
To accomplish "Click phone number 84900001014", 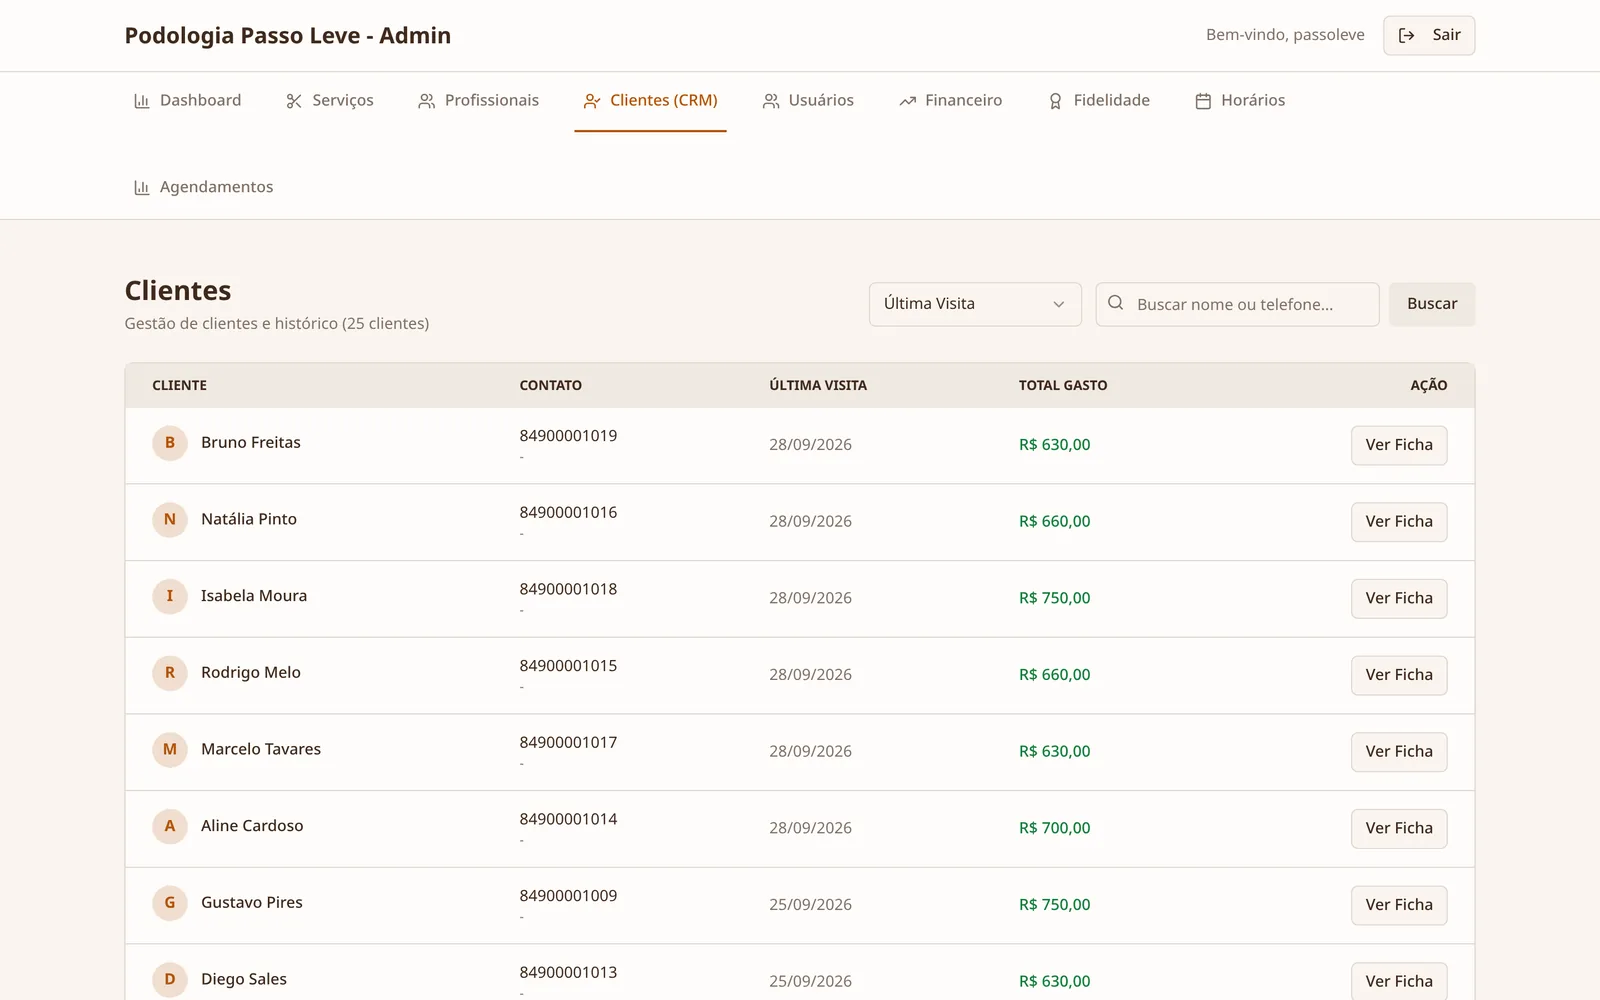I will [568, 819].
